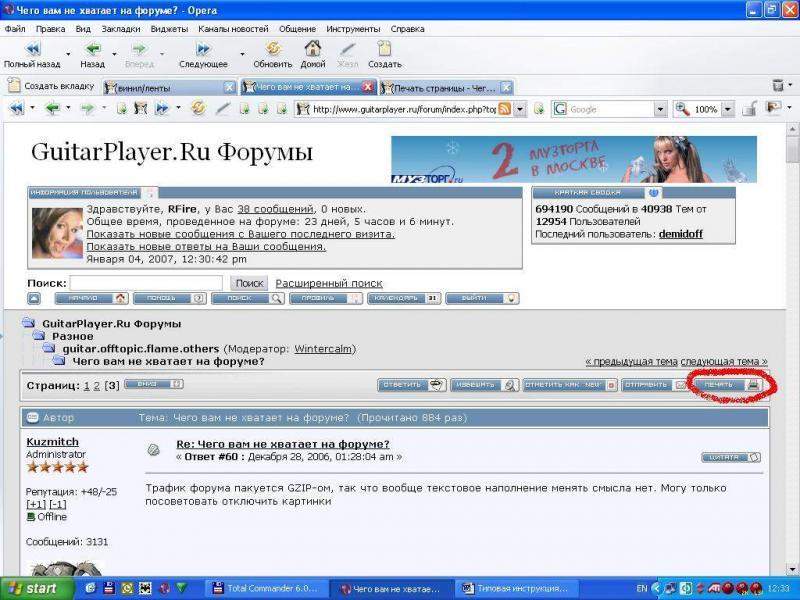Go to the home page via Домой
The image size is (800, 600).
click(x=313, y=55)
